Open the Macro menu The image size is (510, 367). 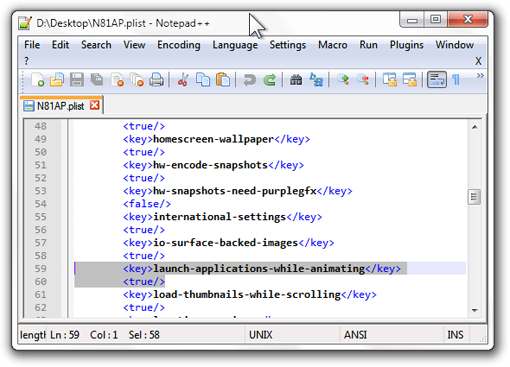(x=333, y=45)
